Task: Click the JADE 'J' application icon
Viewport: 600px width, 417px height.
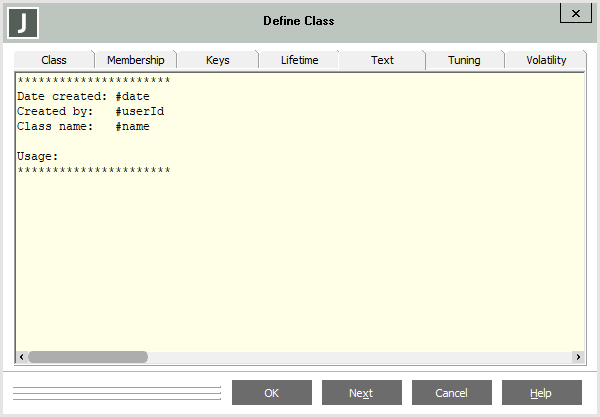Action: click(x=23, y=21)
